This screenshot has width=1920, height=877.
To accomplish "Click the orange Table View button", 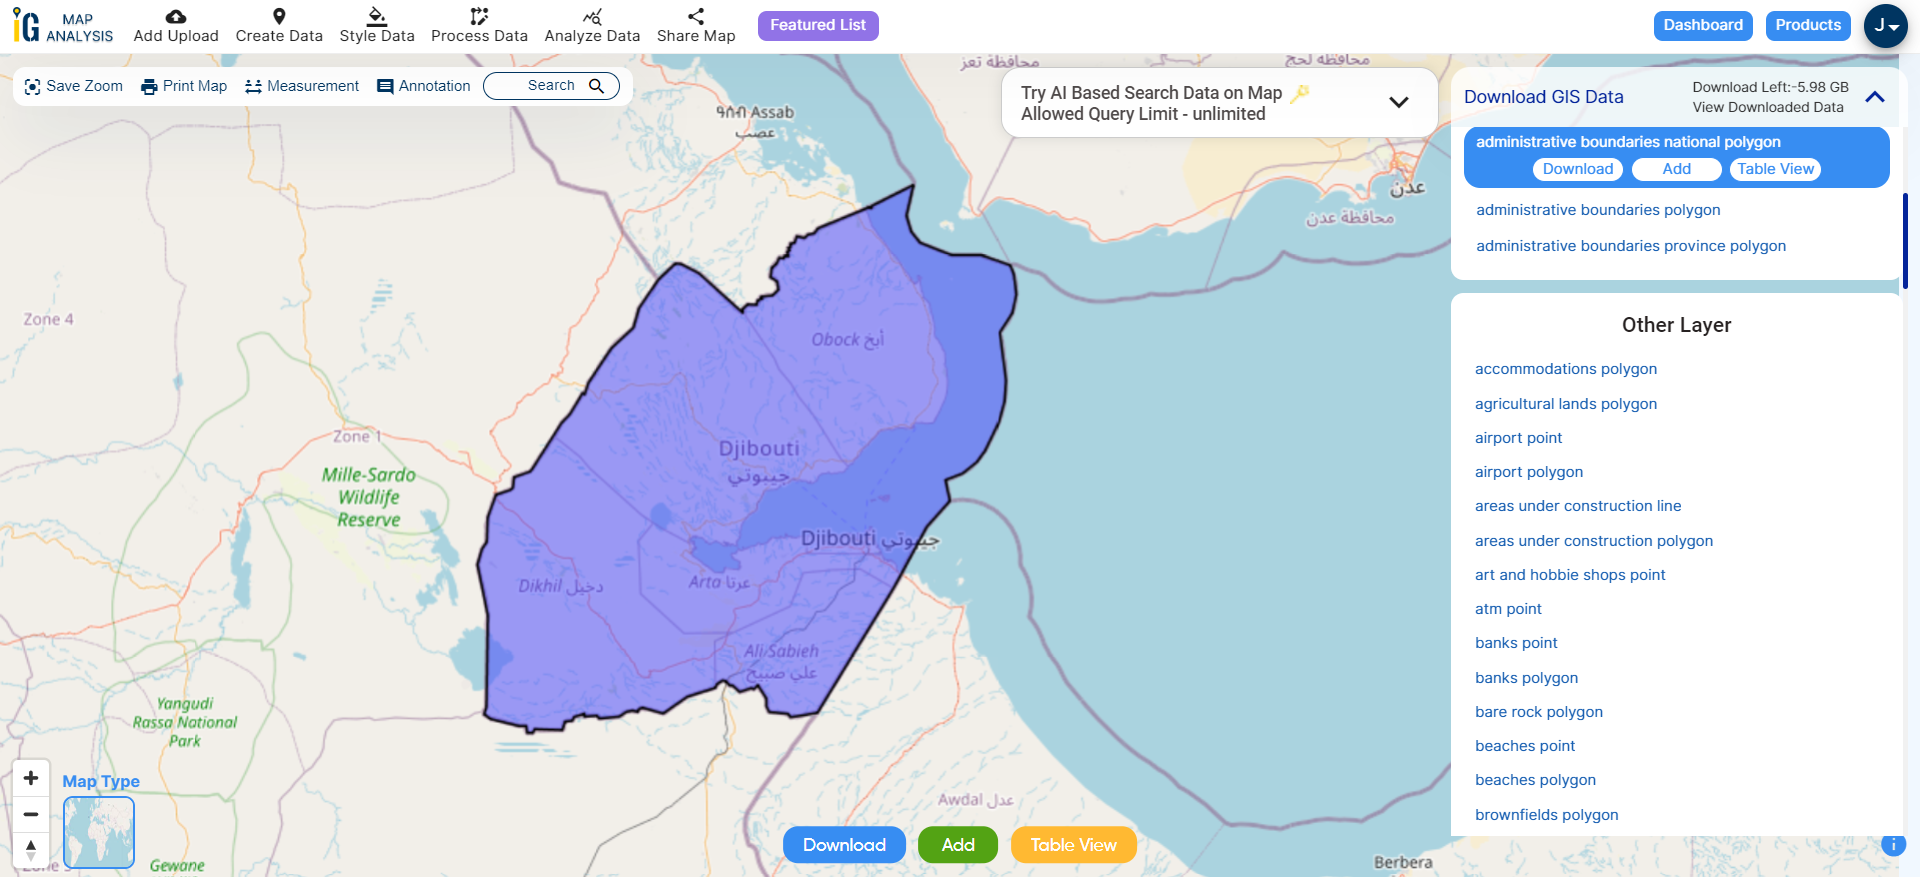I will pyautogui.click(x=1073, y=845).
